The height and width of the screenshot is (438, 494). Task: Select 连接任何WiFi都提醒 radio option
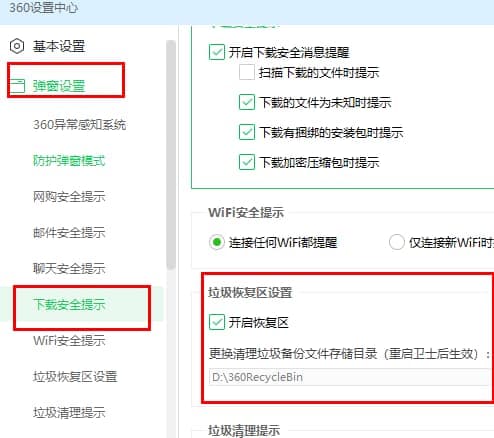click(217, 242)
